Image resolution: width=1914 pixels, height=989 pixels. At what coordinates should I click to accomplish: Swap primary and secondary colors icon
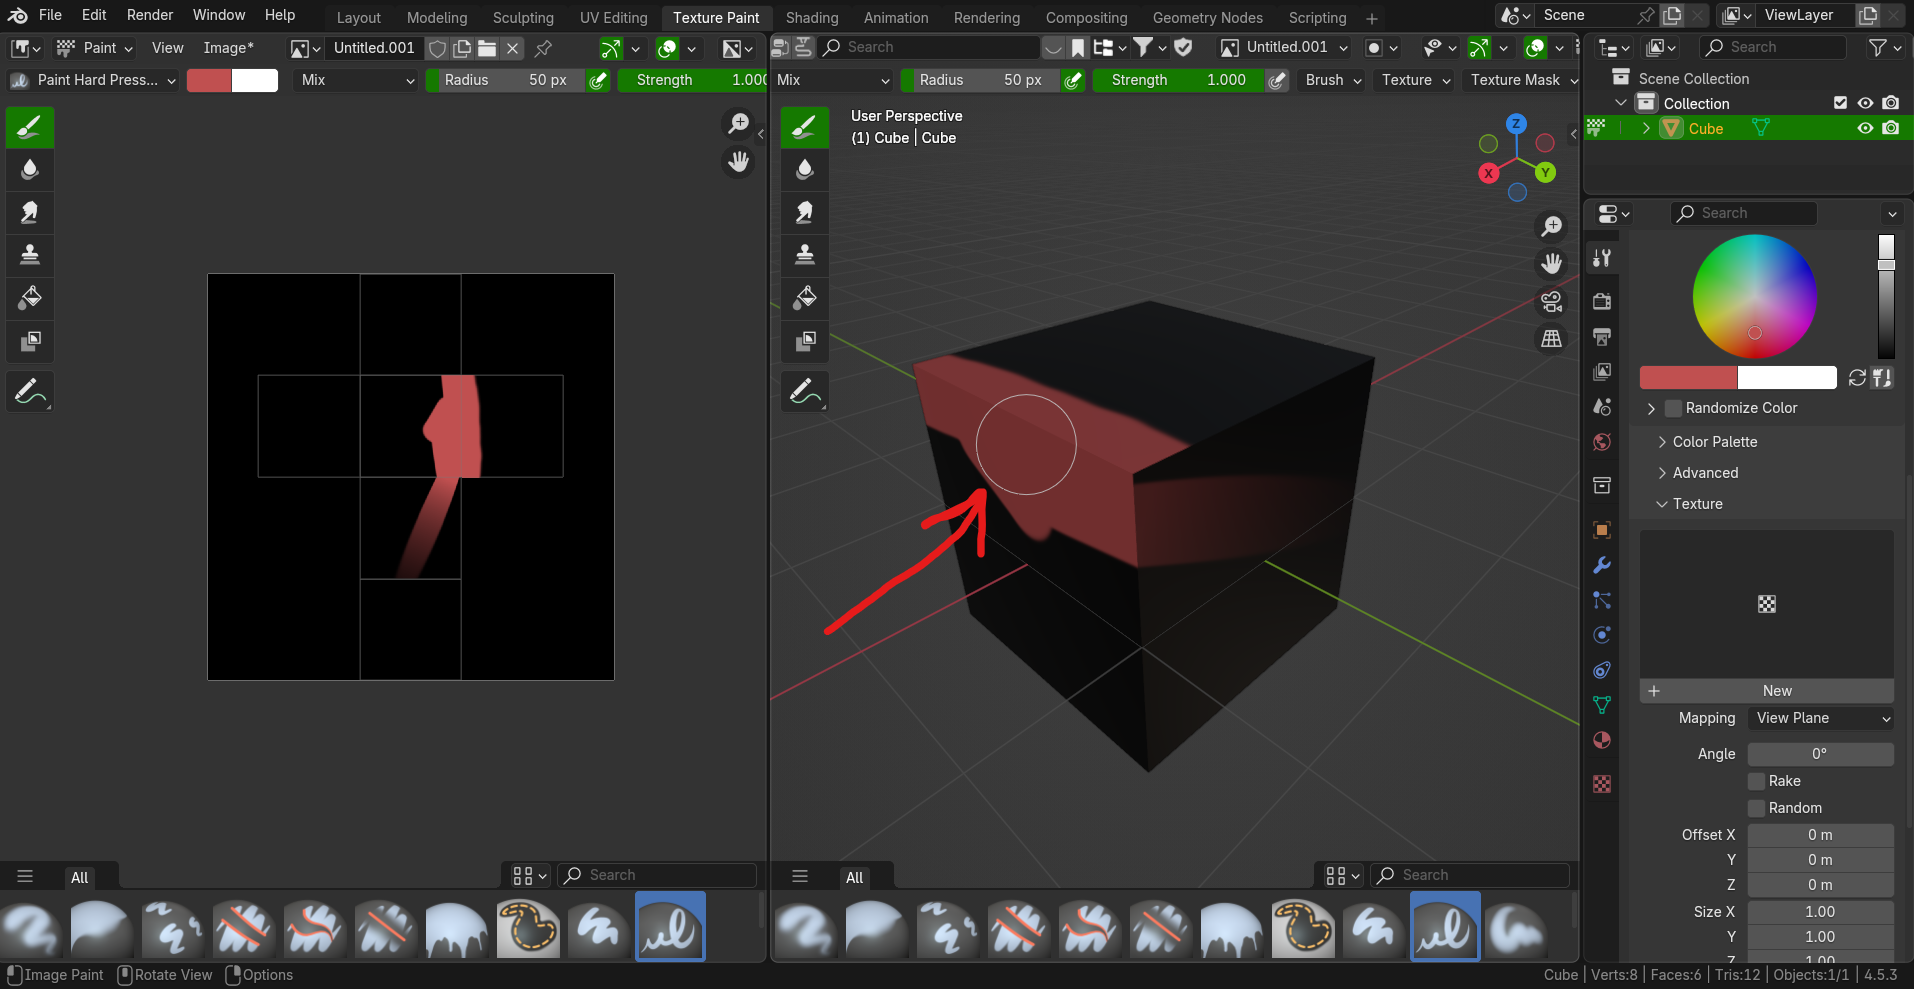[x=1857, y=377]
